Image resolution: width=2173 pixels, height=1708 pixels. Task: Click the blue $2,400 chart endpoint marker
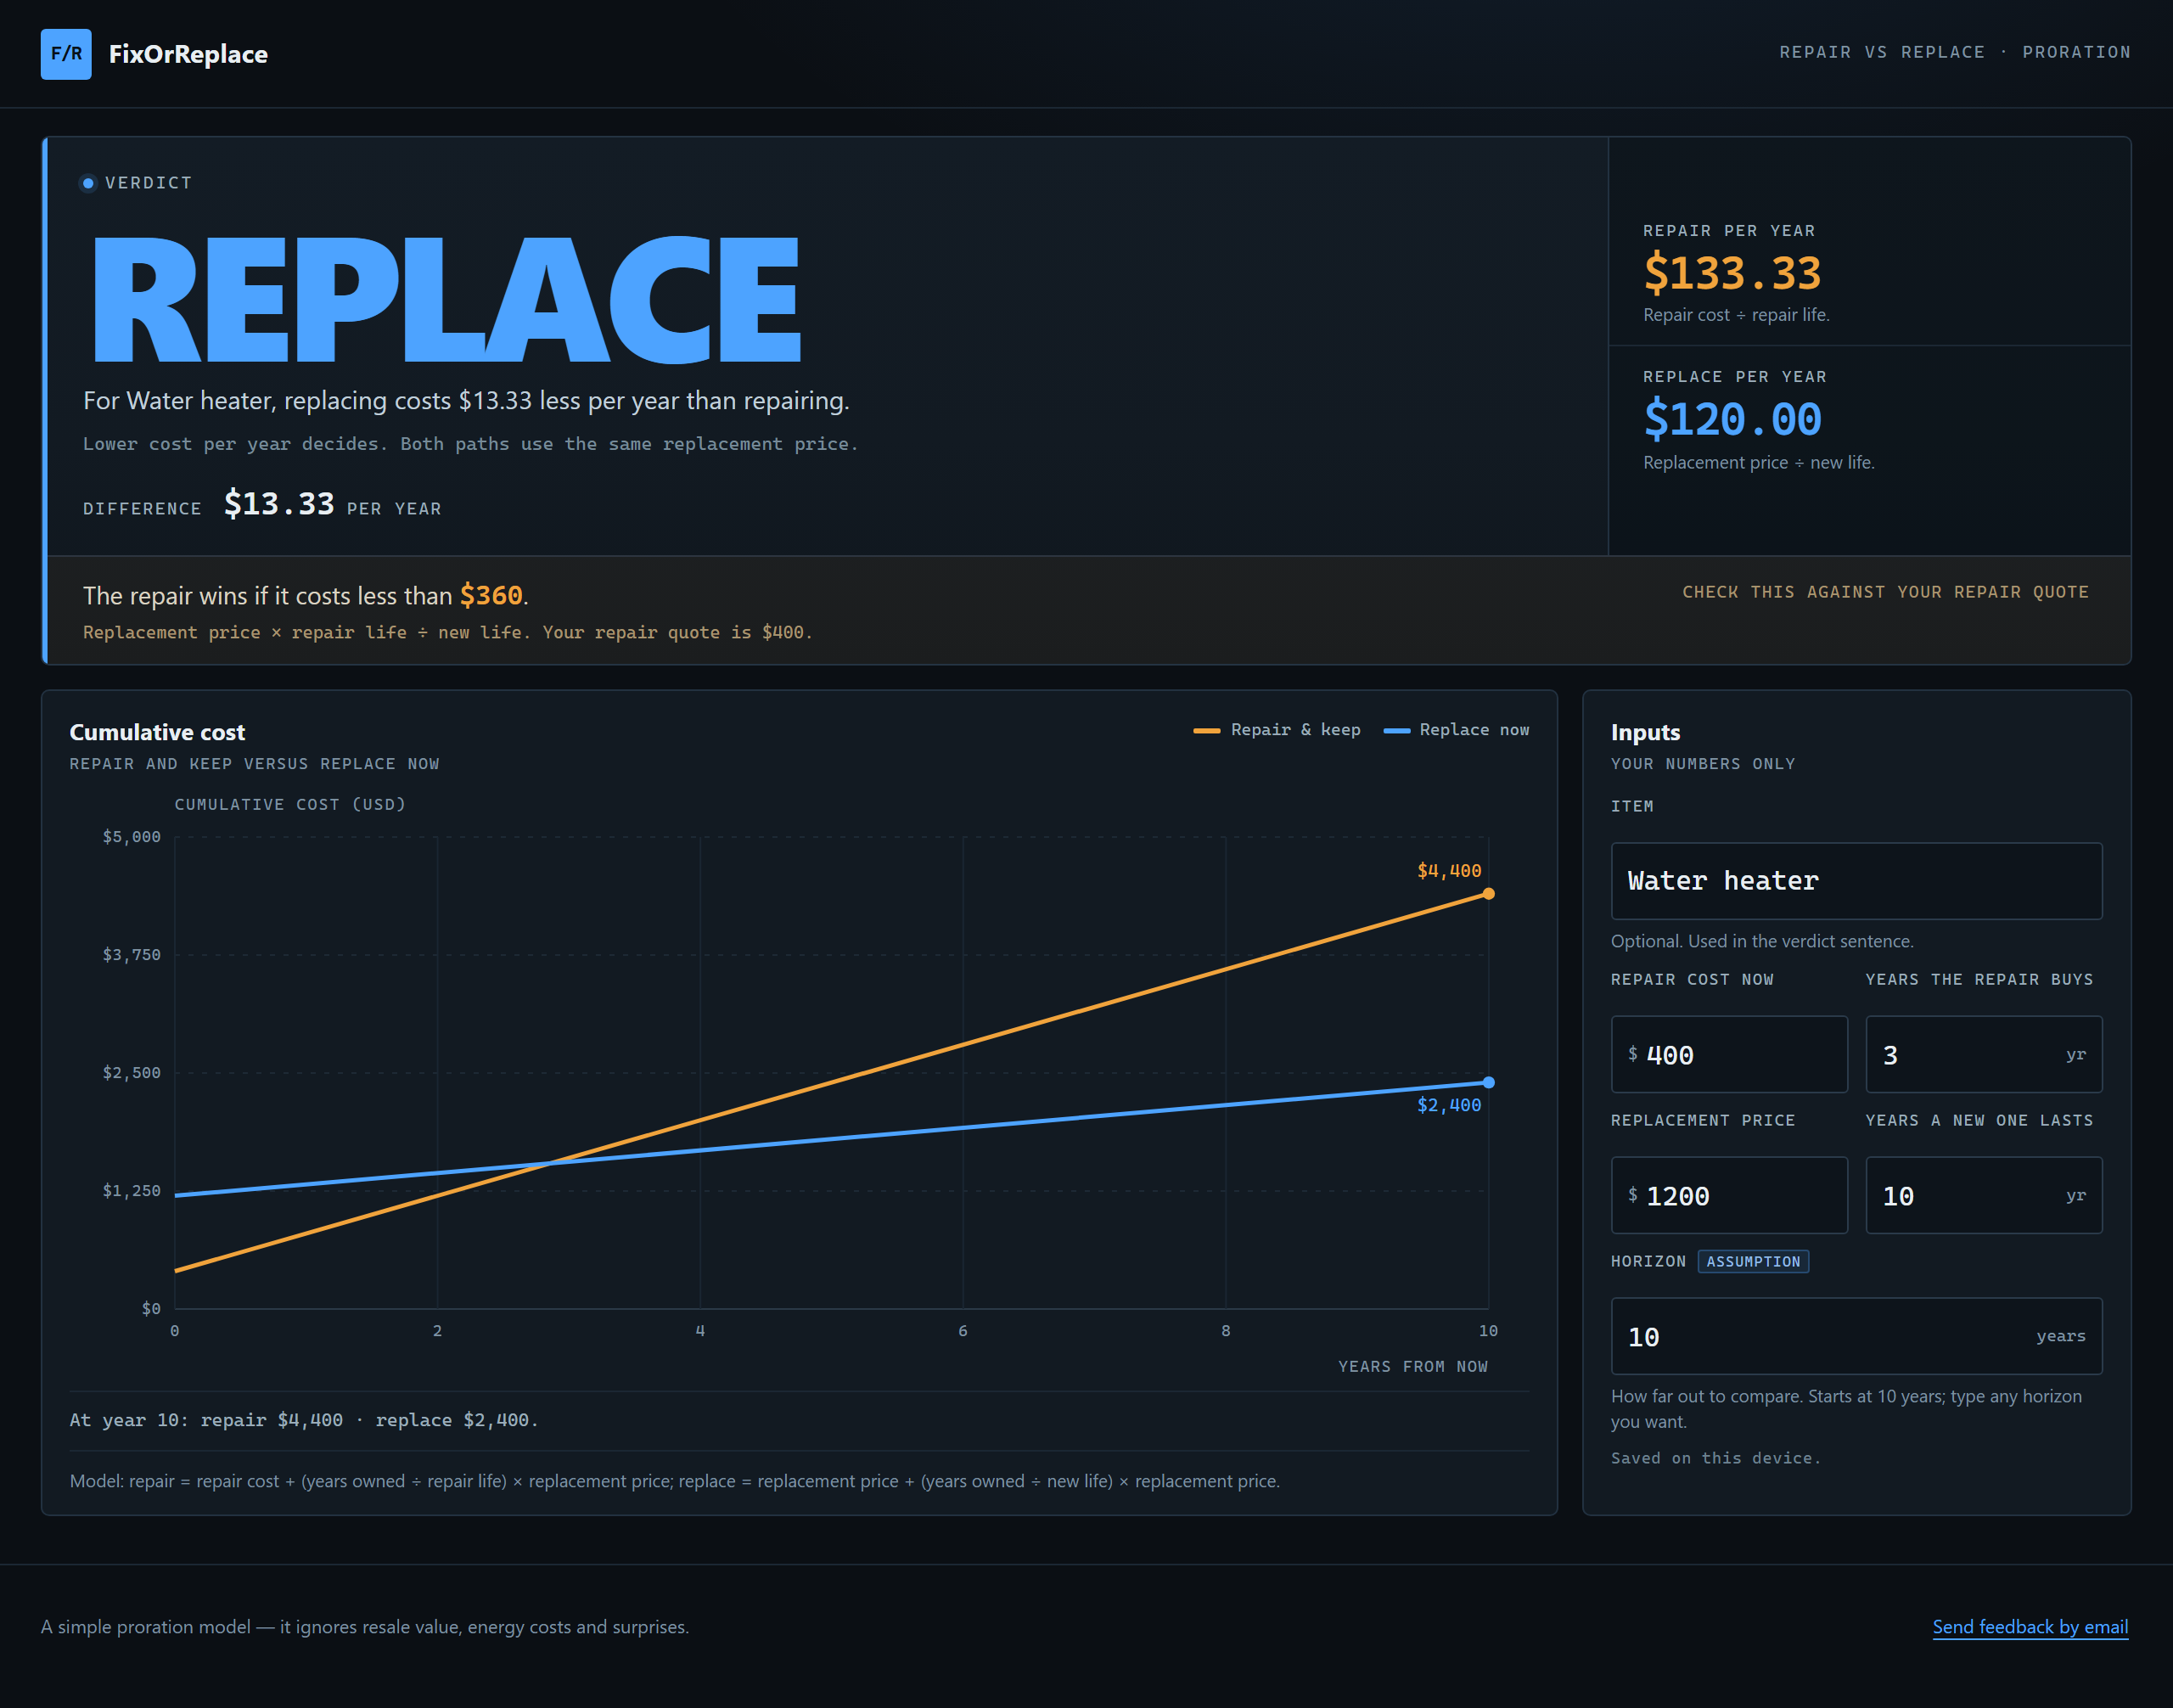pos(1488,1083)
